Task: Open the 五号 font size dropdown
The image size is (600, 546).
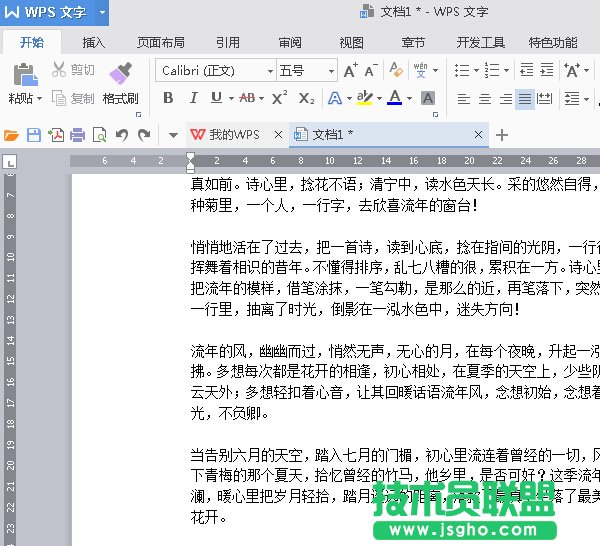Action: pos(331,71)
